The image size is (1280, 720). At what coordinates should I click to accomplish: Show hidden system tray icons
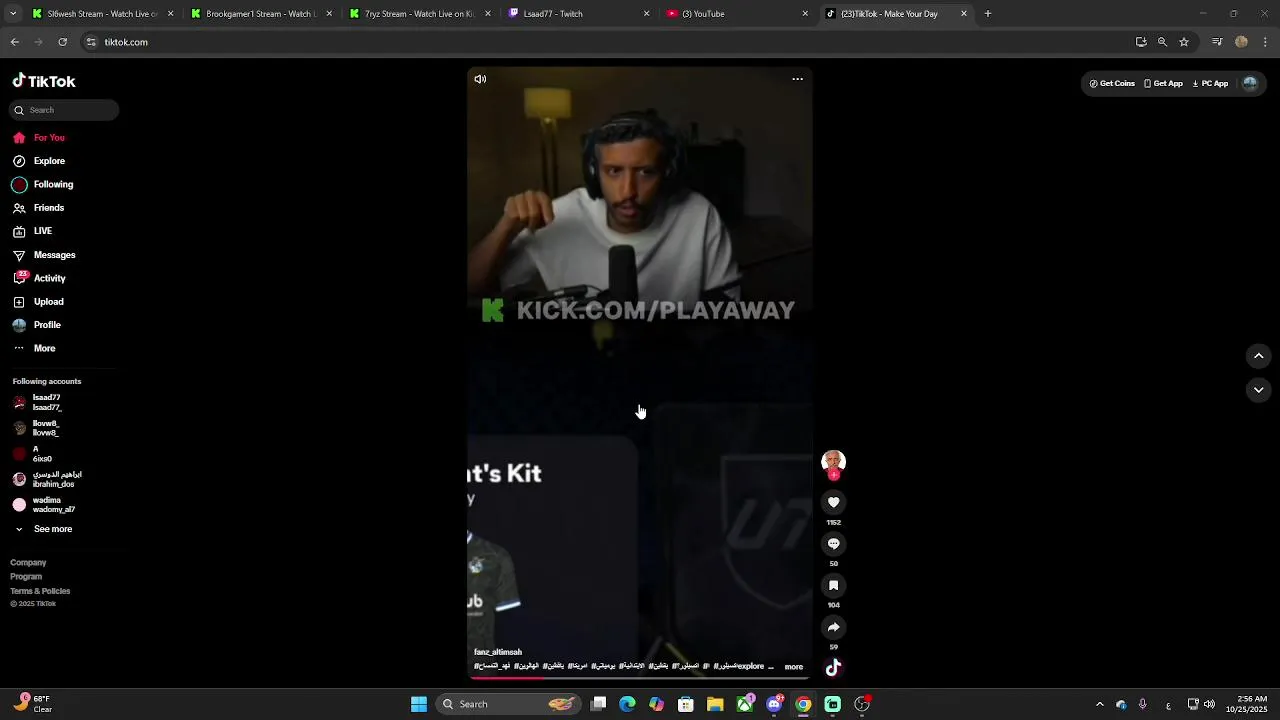(x=1099, y=704)
